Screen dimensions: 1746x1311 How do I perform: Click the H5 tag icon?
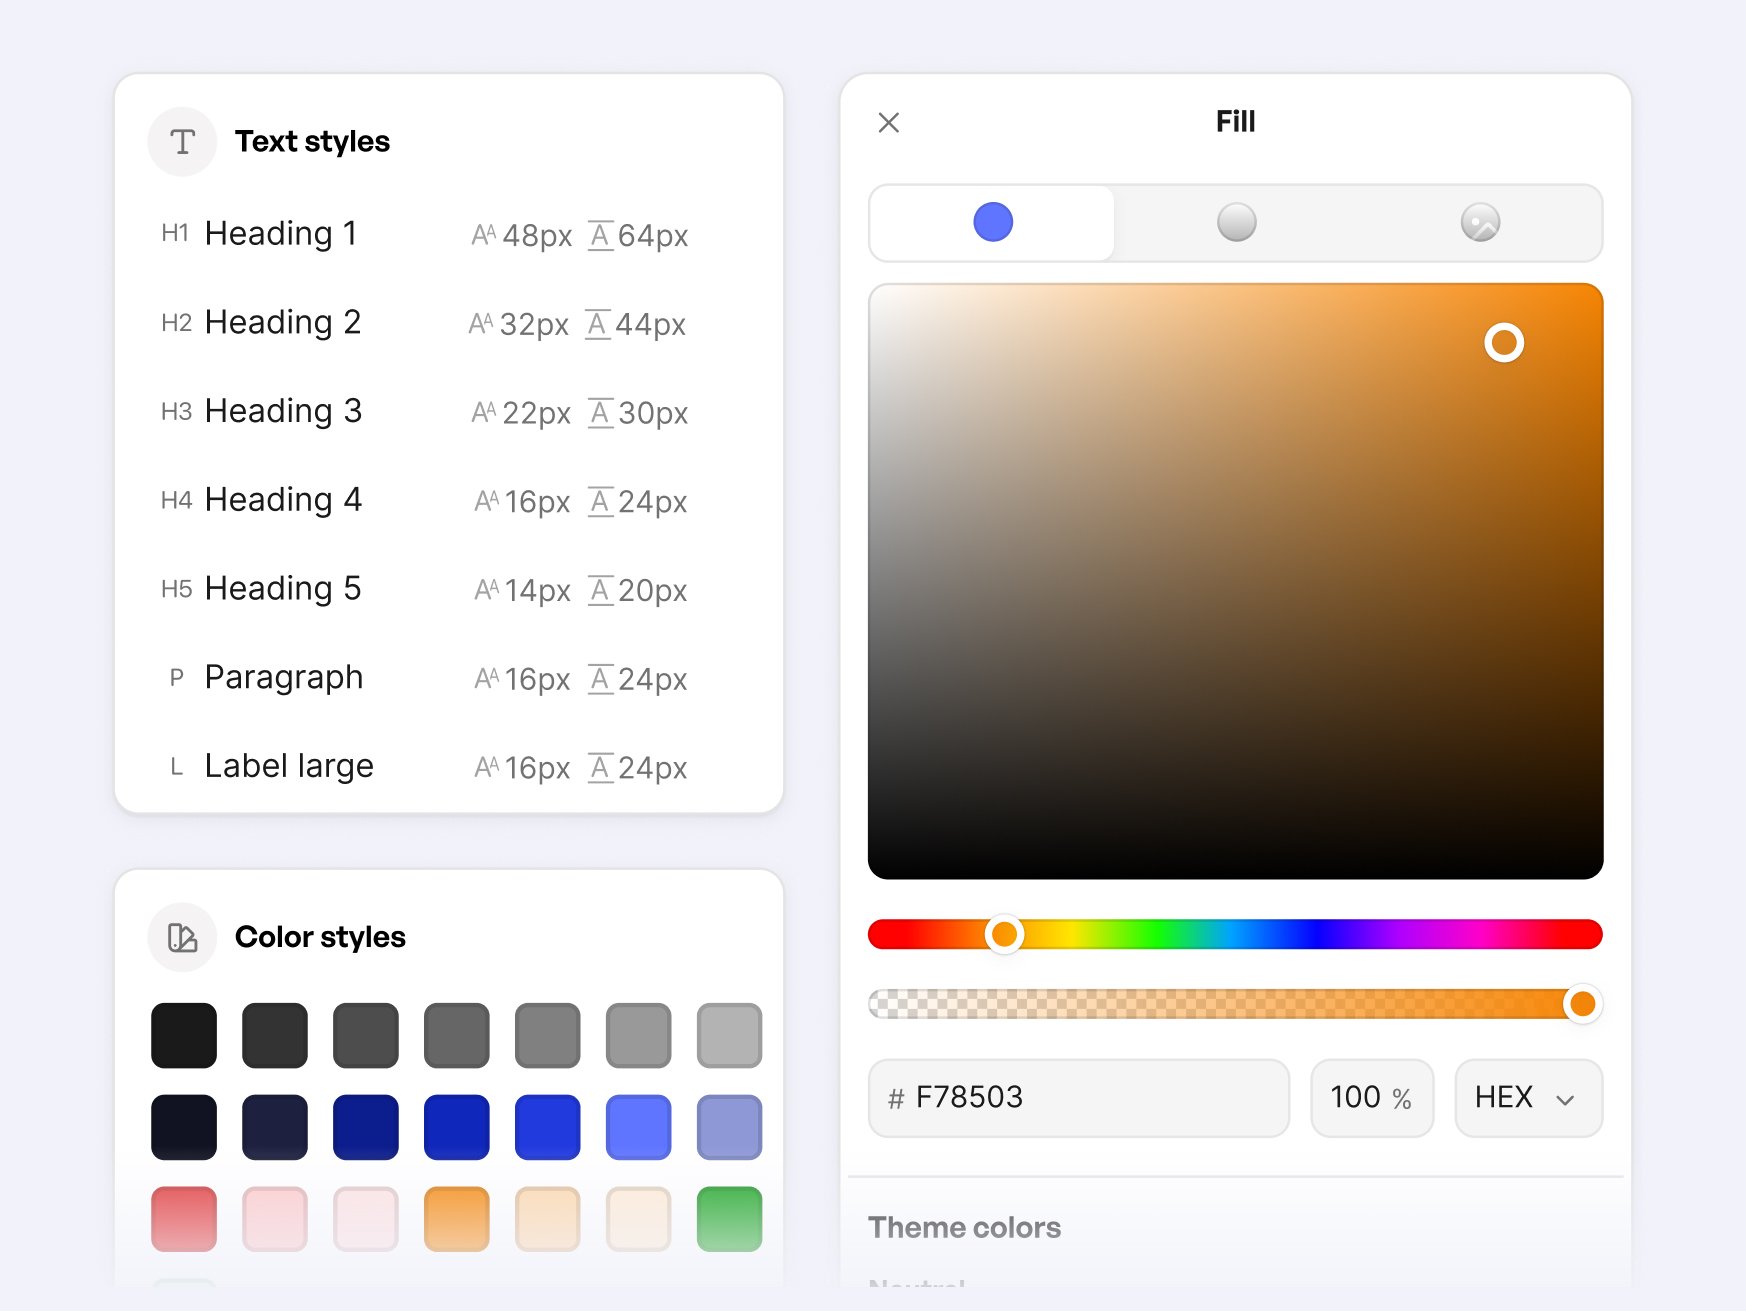pyautogui.click(x=176, y=589)
